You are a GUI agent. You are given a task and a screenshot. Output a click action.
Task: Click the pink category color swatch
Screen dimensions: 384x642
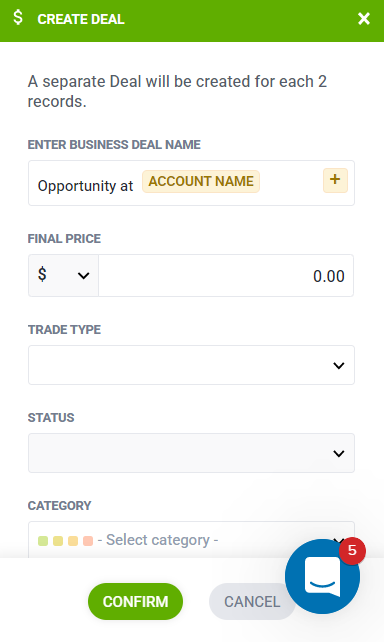[x=88, y=541]
